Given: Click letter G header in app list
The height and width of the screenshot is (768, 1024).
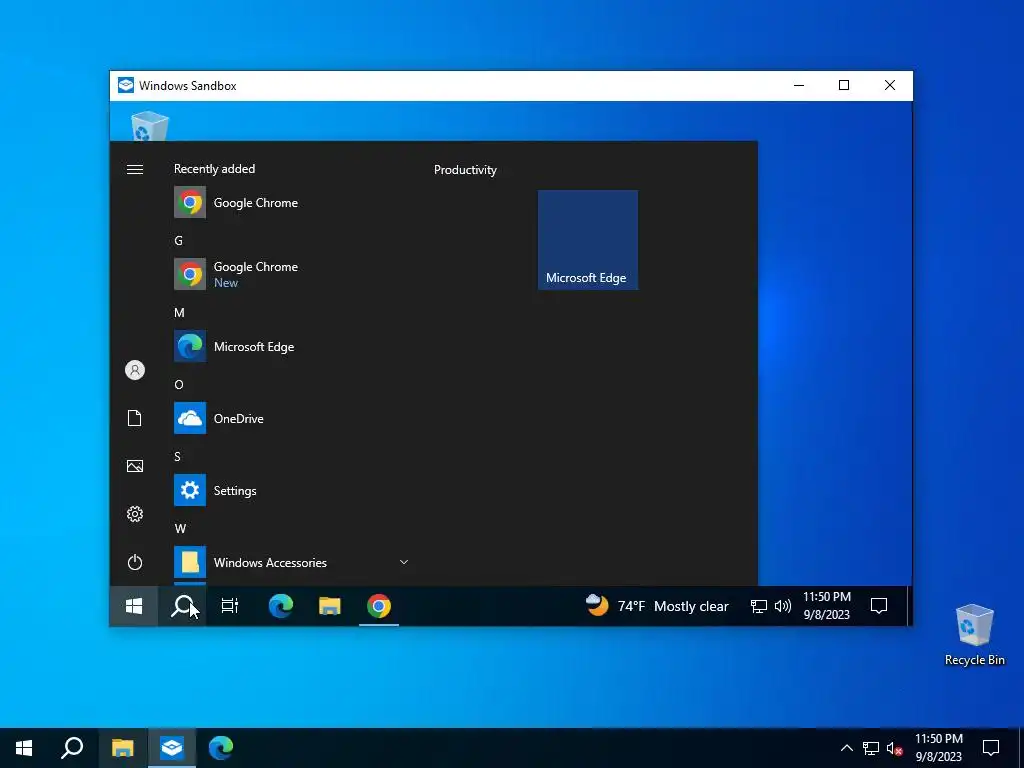Looking at the screenshot, I should coord(178,241).
